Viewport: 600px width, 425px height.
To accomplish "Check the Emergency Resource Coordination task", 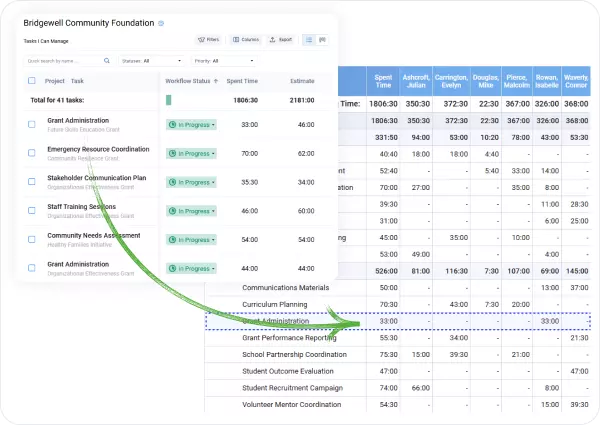I will (x=32, y=153).
